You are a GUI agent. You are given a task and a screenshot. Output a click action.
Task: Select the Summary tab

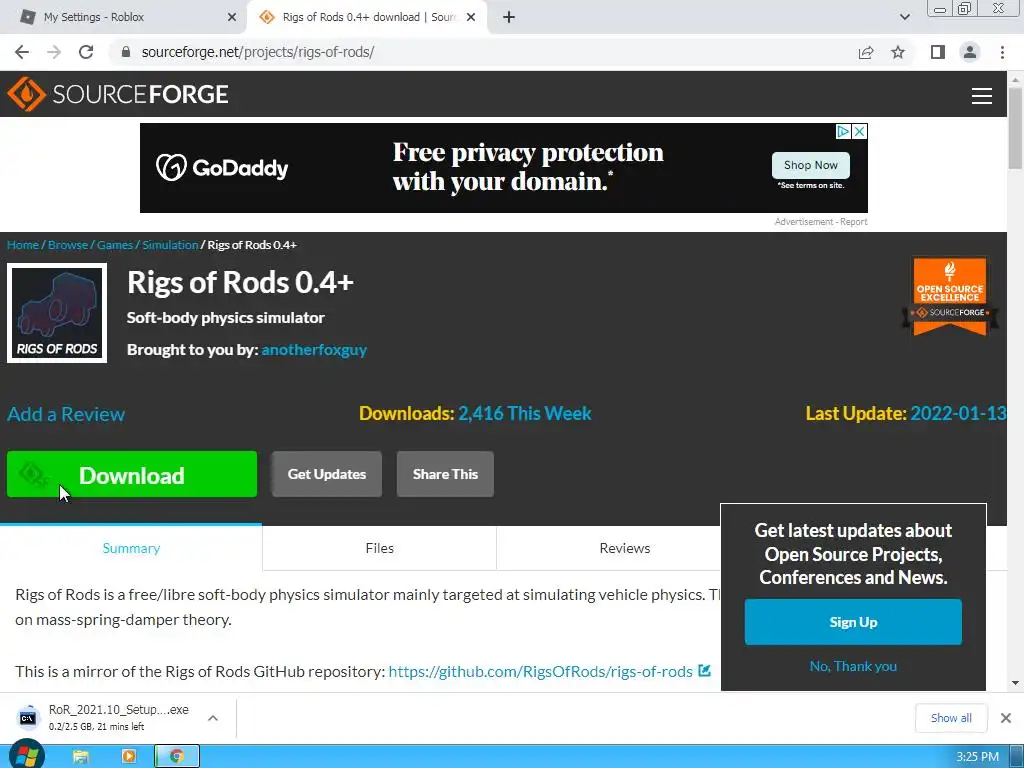click(131, 549)
